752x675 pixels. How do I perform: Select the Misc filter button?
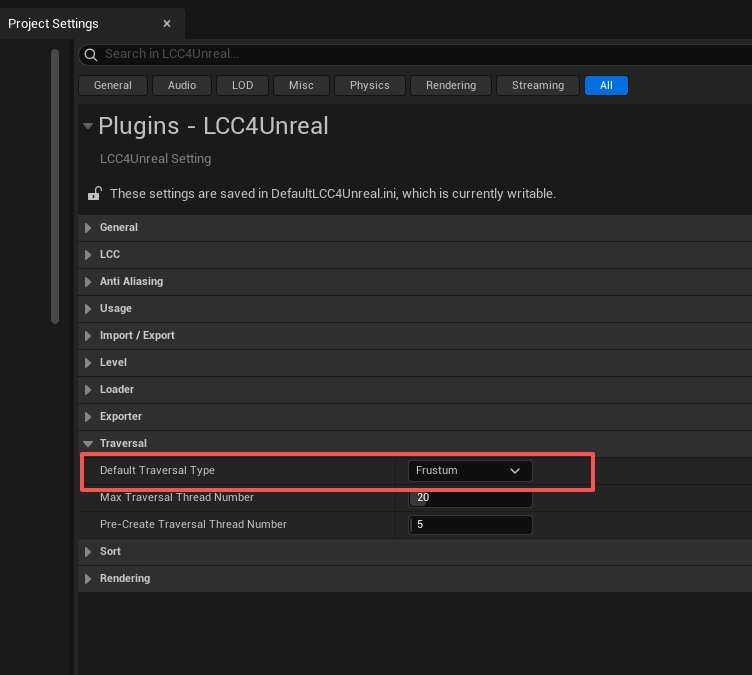tap(301, 85)
